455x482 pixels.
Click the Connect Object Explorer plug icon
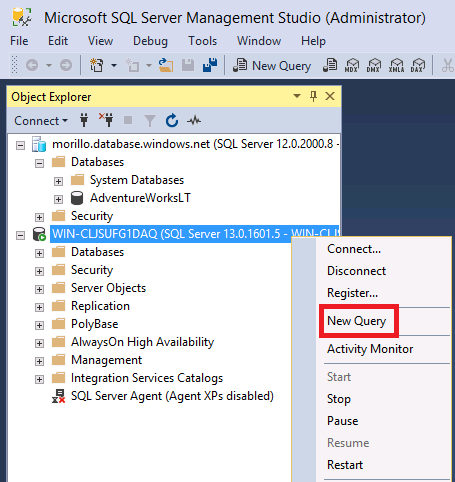(84, 120)
